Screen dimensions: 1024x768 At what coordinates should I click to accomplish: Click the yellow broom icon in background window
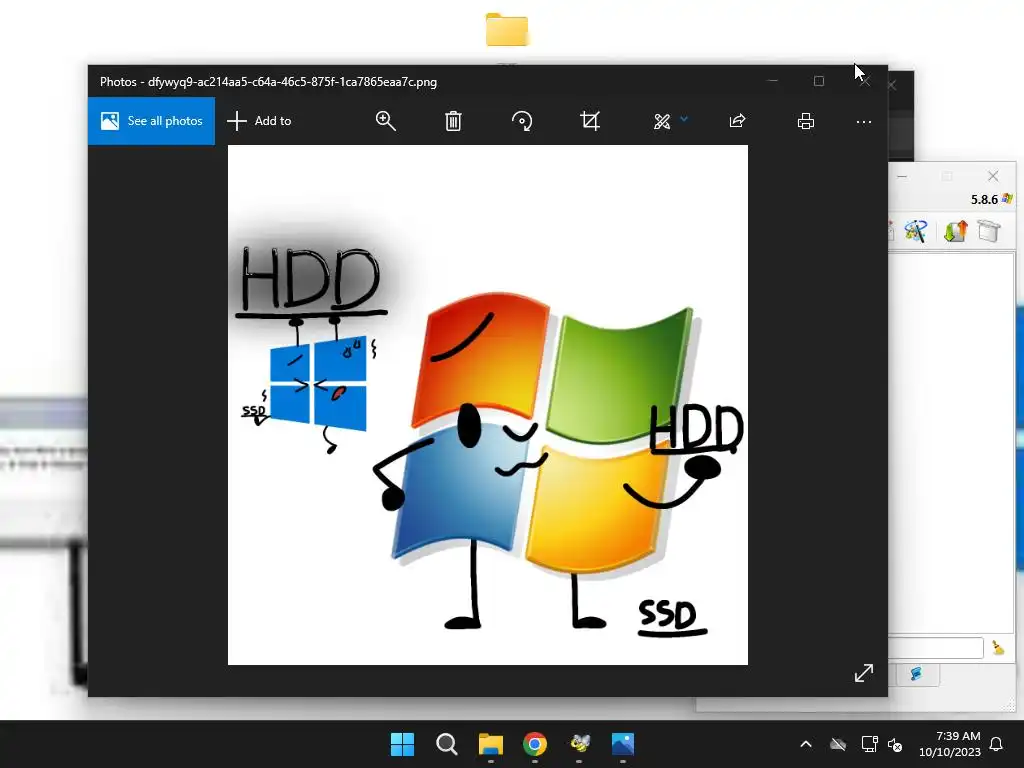click(998, 647)
